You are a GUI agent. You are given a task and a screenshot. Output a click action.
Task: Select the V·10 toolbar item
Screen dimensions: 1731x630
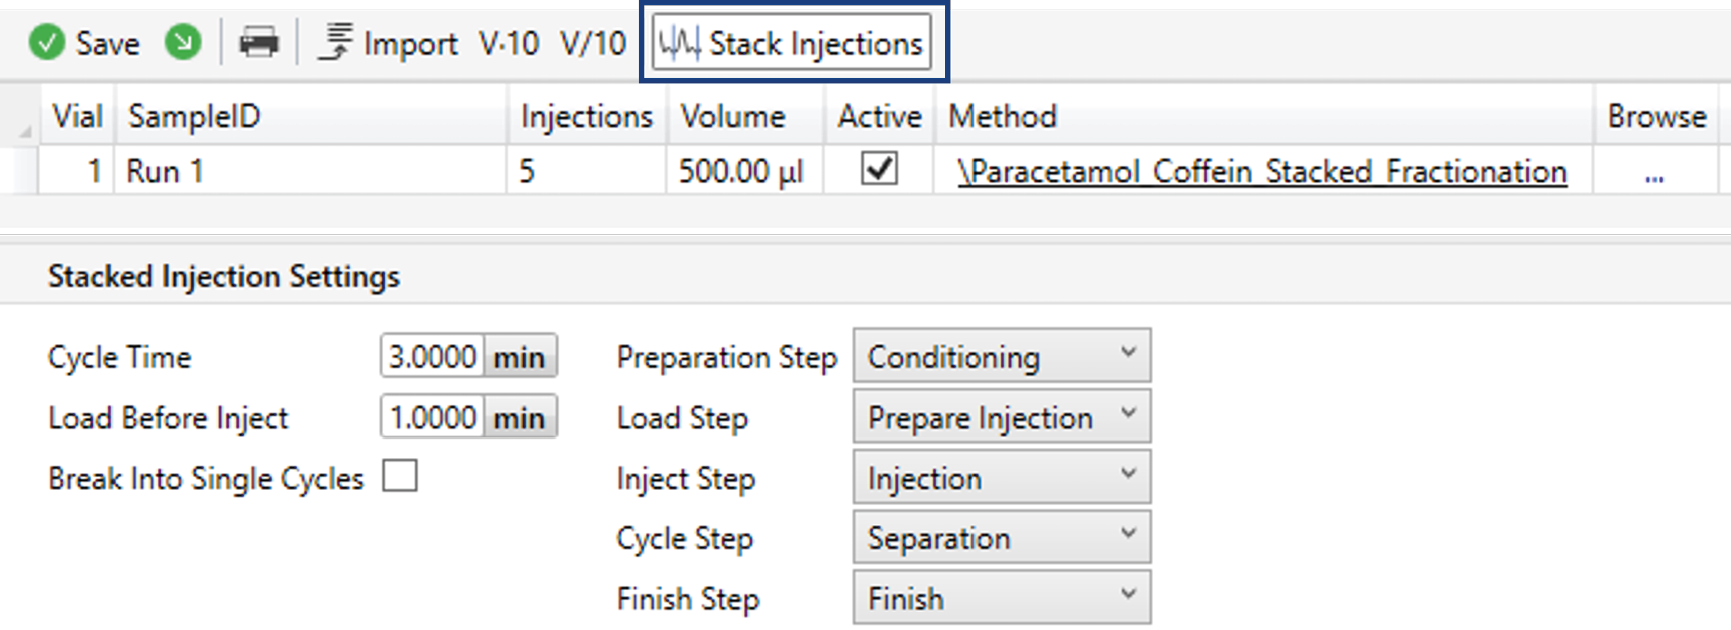coord(508,43)
